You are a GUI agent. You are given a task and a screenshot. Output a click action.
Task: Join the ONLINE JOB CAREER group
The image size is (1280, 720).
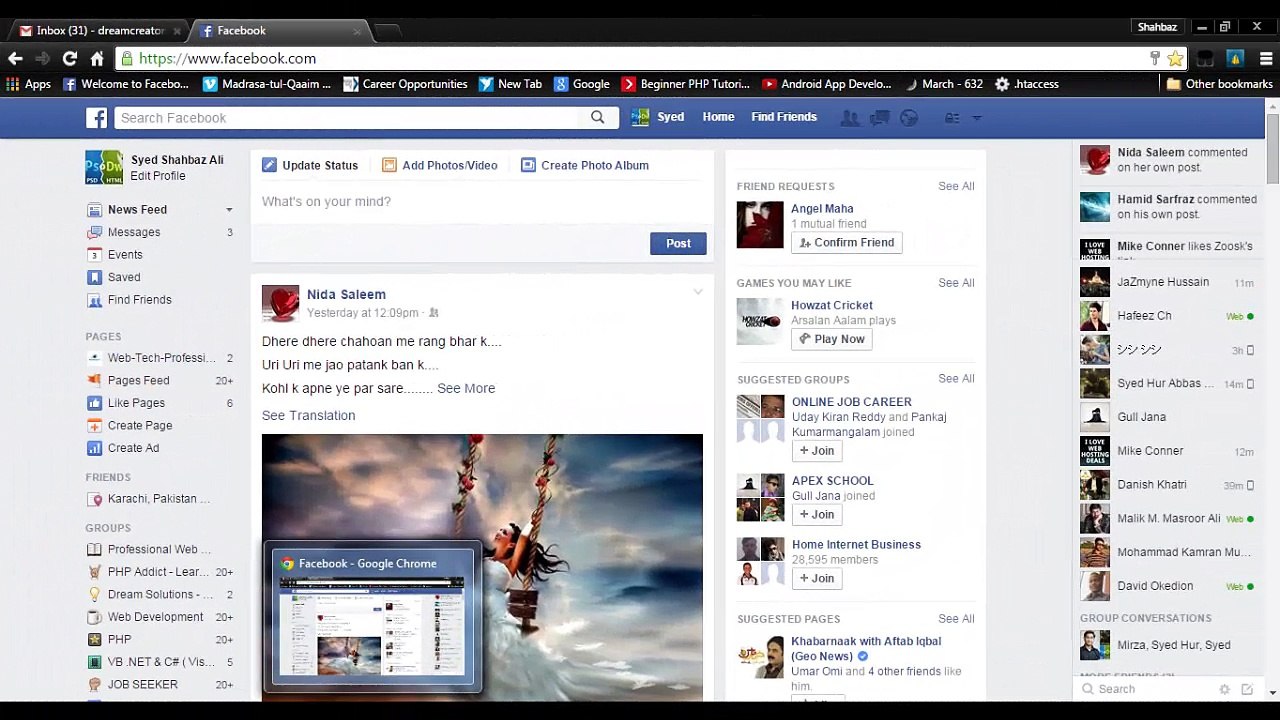[817, 451]
